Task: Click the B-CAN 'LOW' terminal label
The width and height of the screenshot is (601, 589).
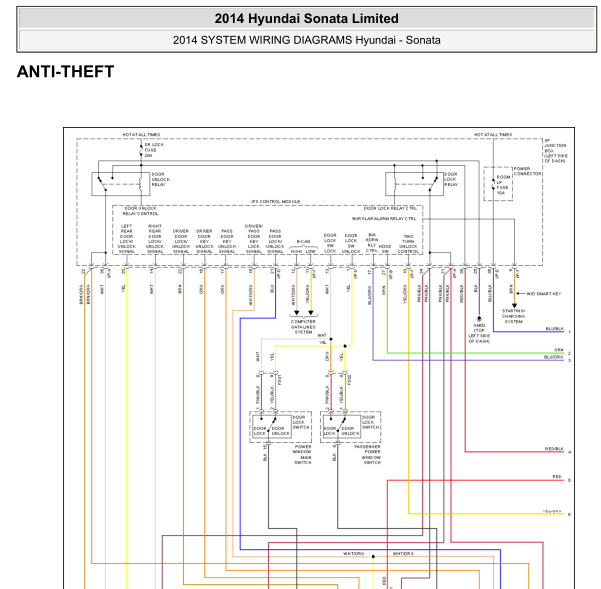Action: click(310, 251)
